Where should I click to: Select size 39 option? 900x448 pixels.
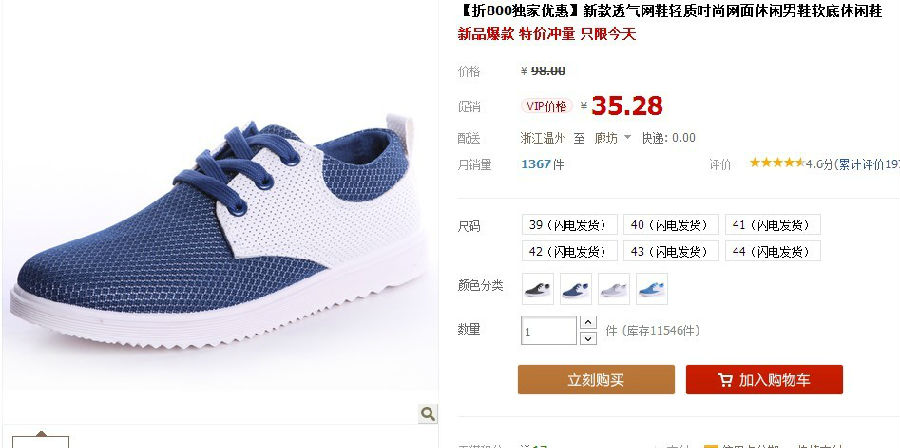569,225
